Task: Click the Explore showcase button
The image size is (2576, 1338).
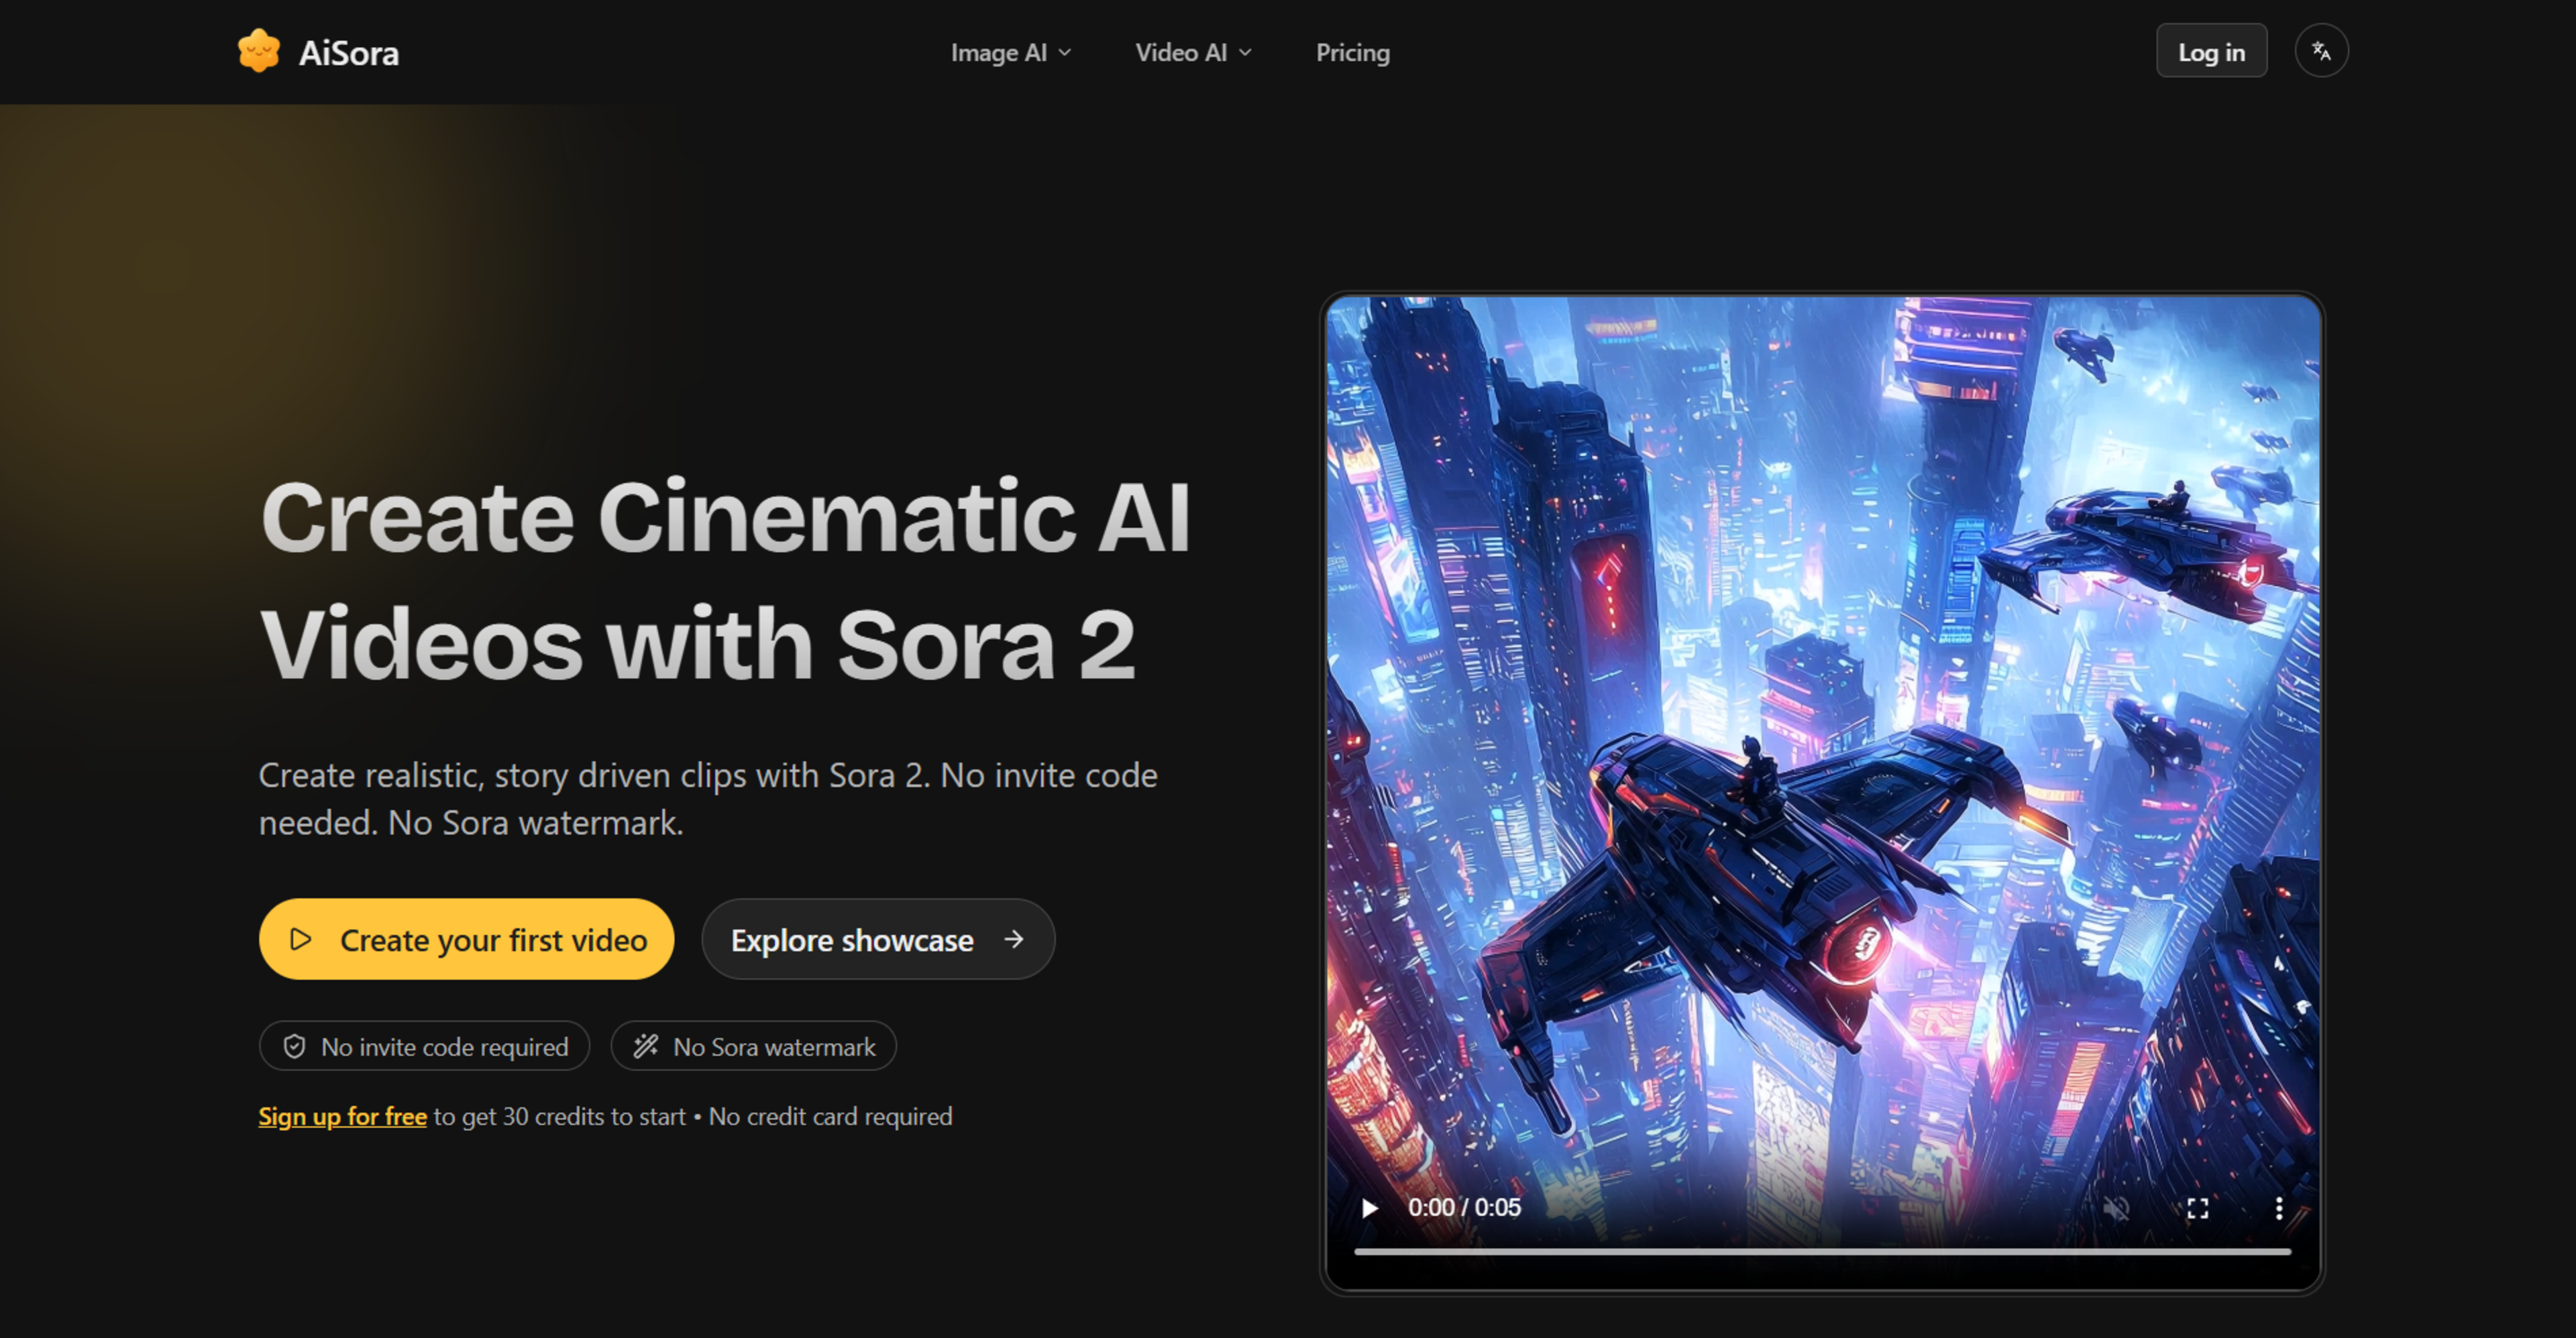Action: 878,939
